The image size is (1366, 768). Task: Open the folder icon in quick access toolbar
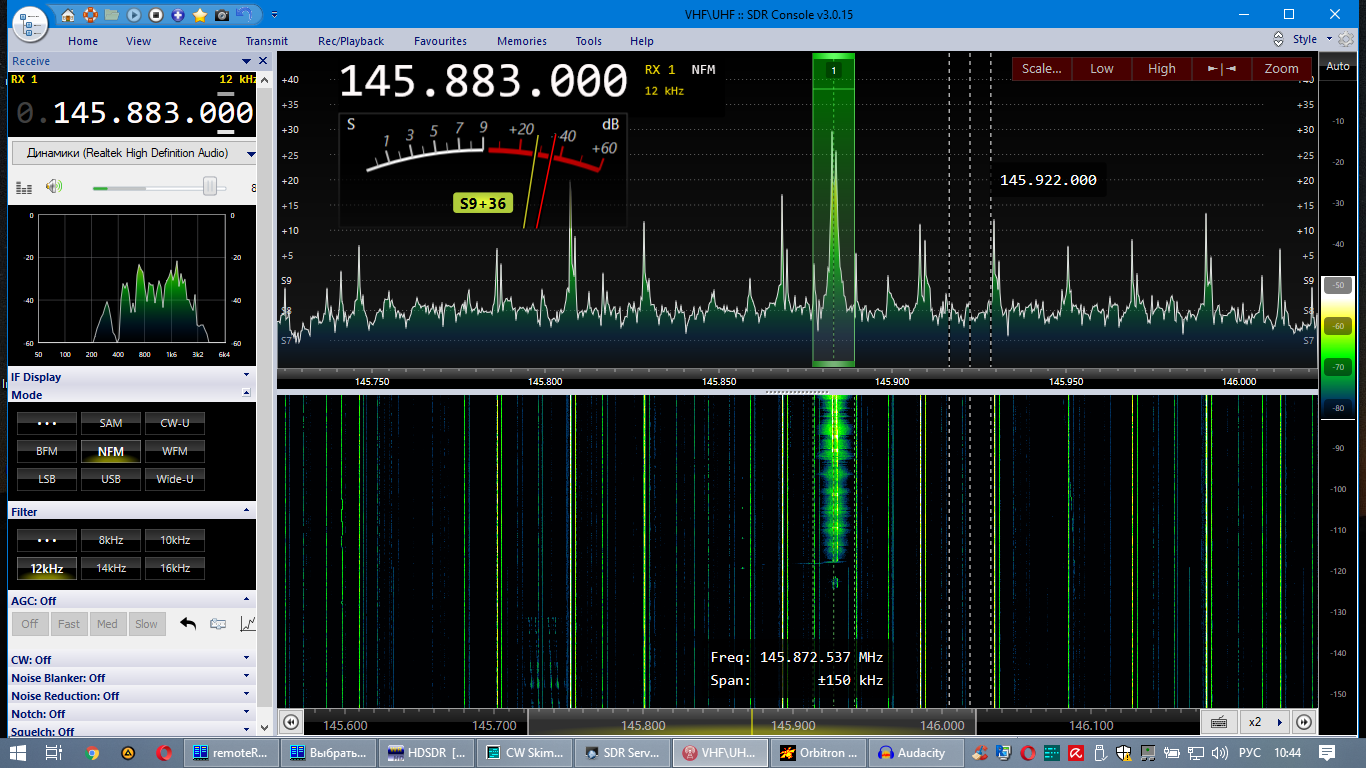pos(112,16)
